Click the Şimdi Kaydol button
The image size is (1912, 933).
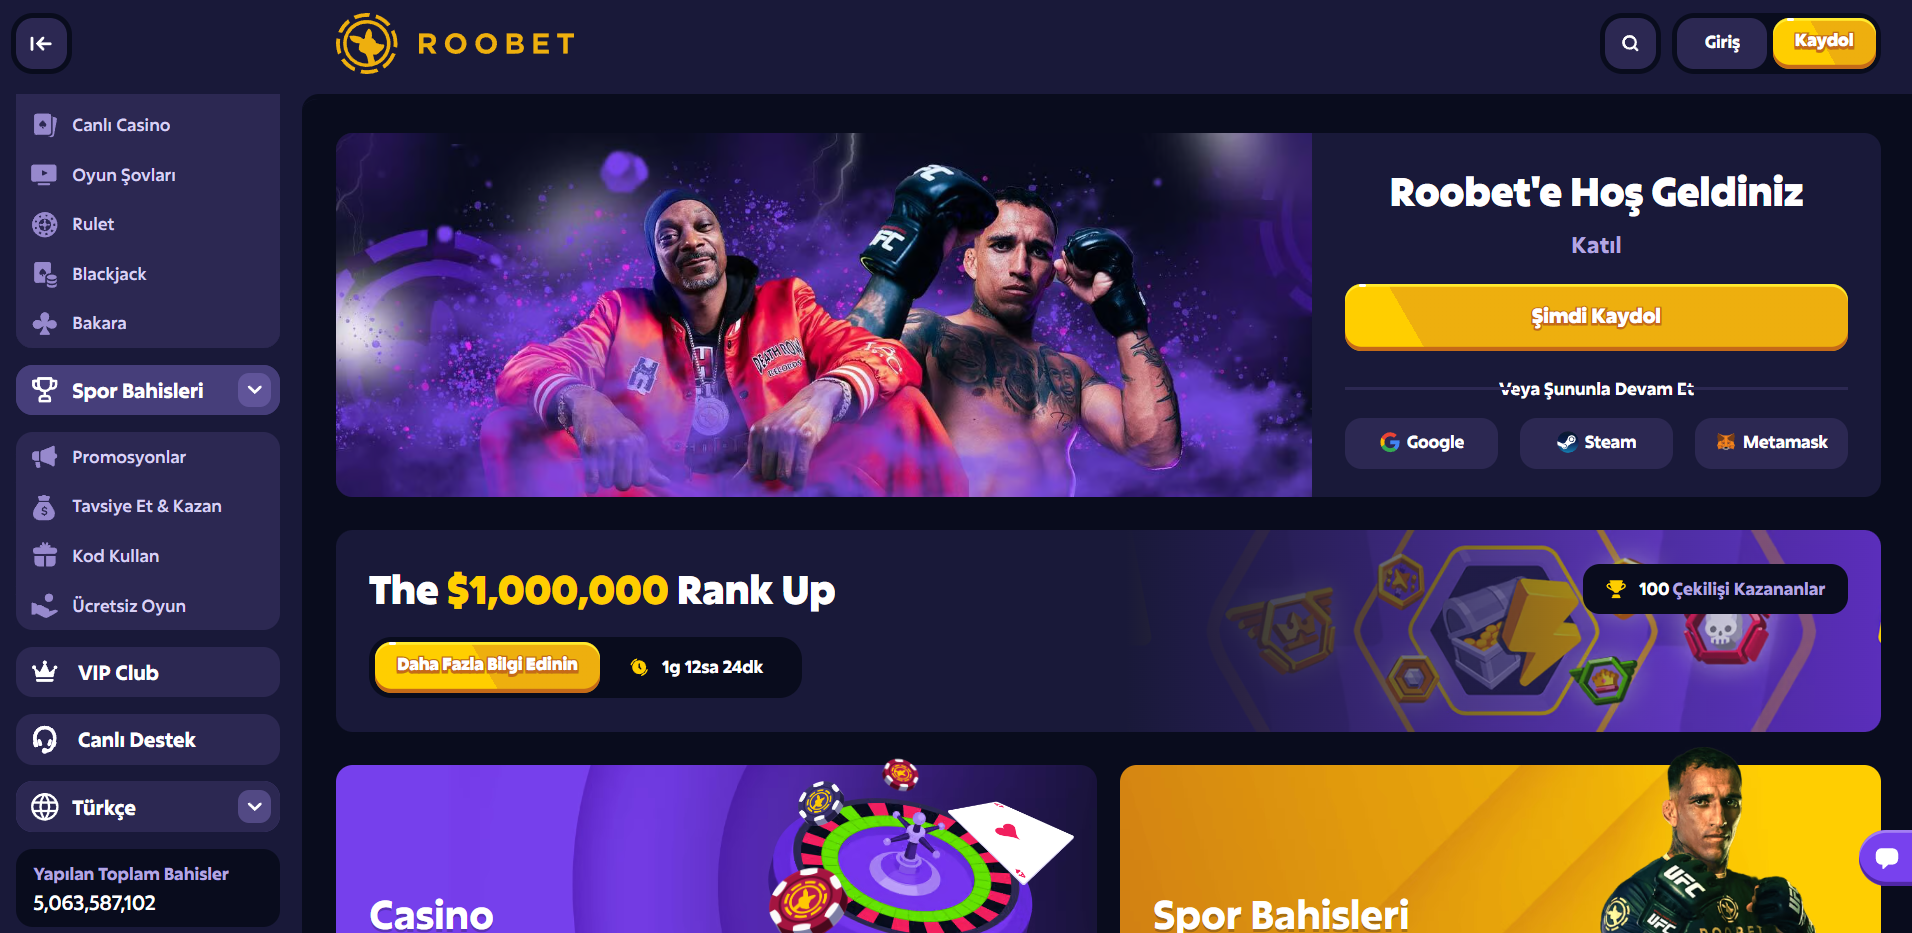(1596, 317)
